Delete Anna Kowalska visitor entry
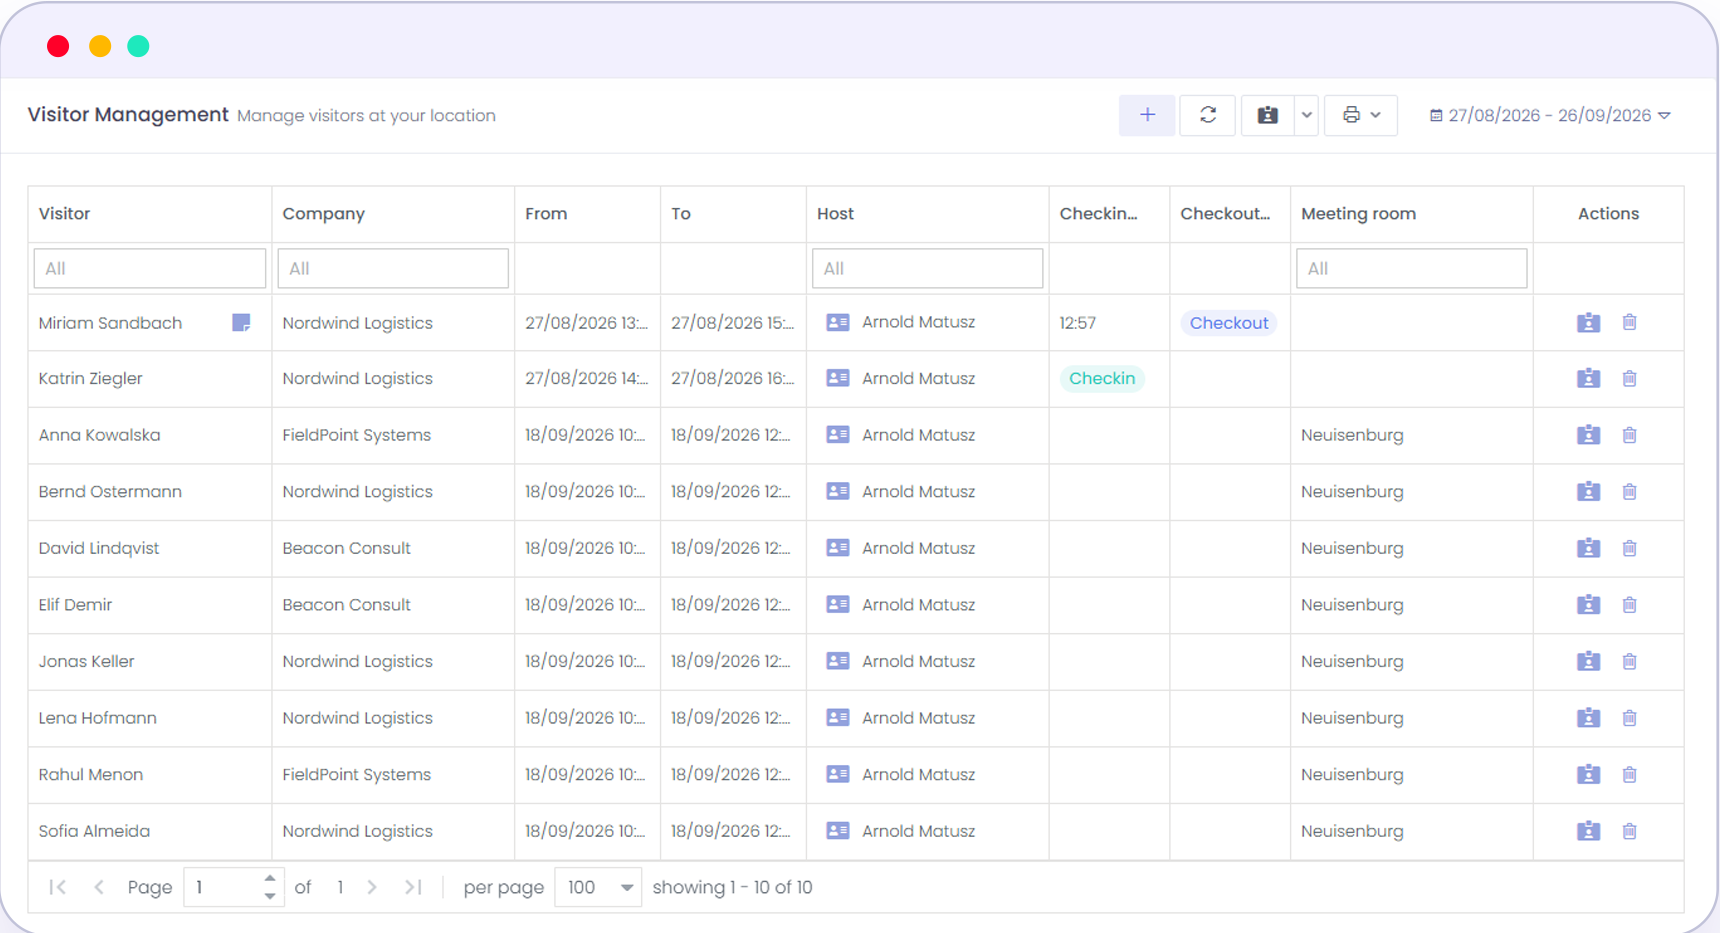Image resolution: width=1720 pixels, height=933 pixels. click(x=1629, y=435)
